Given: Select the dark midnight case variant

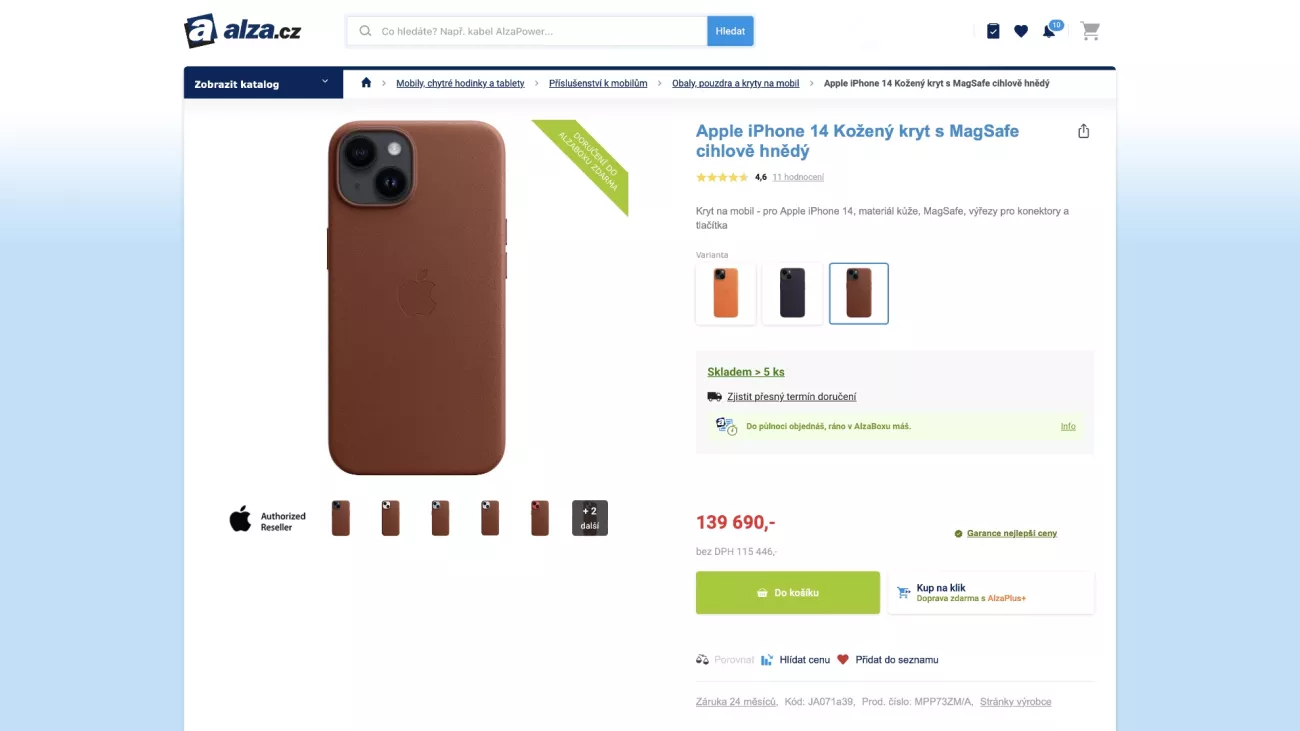Looking at the screenshot, I should tap(792, 293).
